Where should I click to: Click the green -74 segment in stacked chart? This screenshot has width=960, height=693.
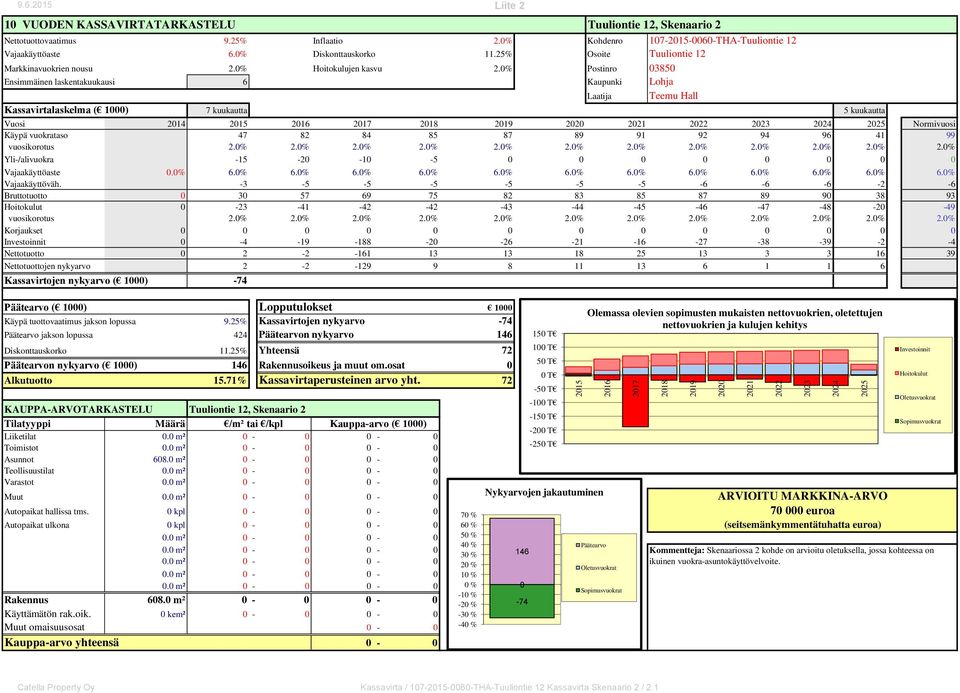click(x=522, y=601)
